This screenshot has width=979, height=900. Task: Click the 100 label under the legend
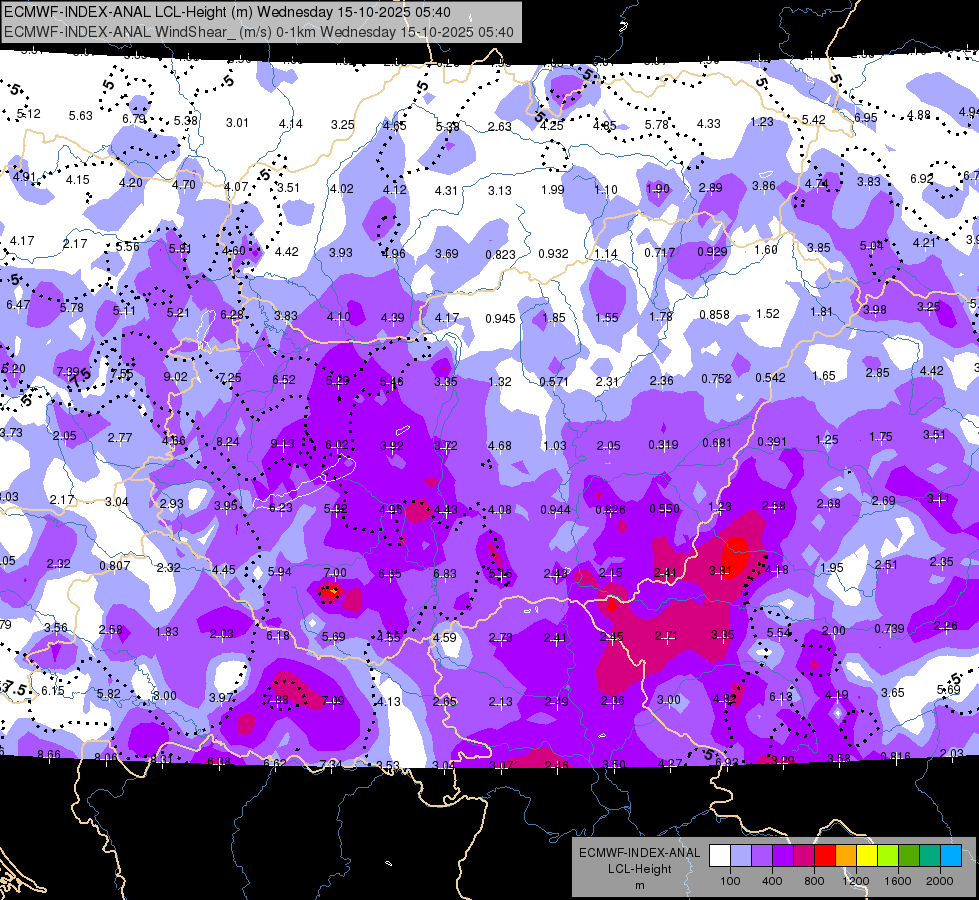pos(730,881)
